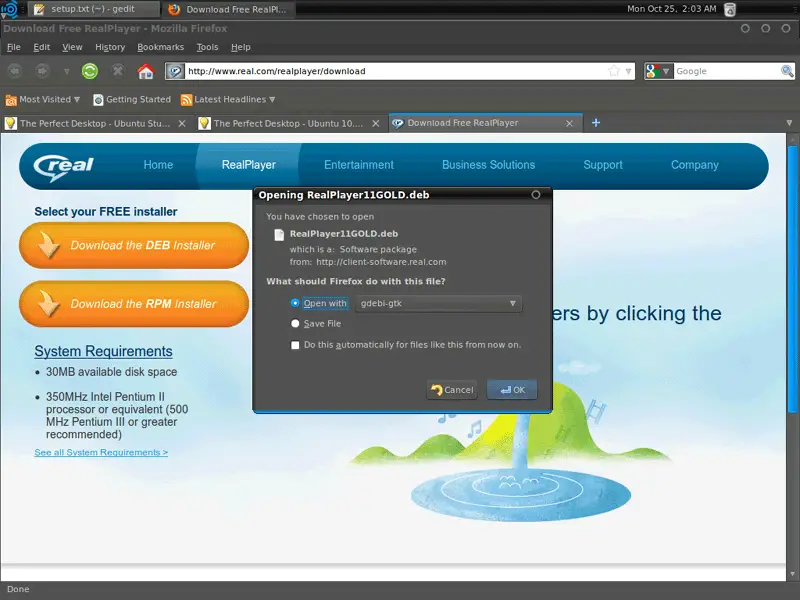The image size is (800, 600).
Task: Click the Getting Started bookmark
Action: (132, 99)
